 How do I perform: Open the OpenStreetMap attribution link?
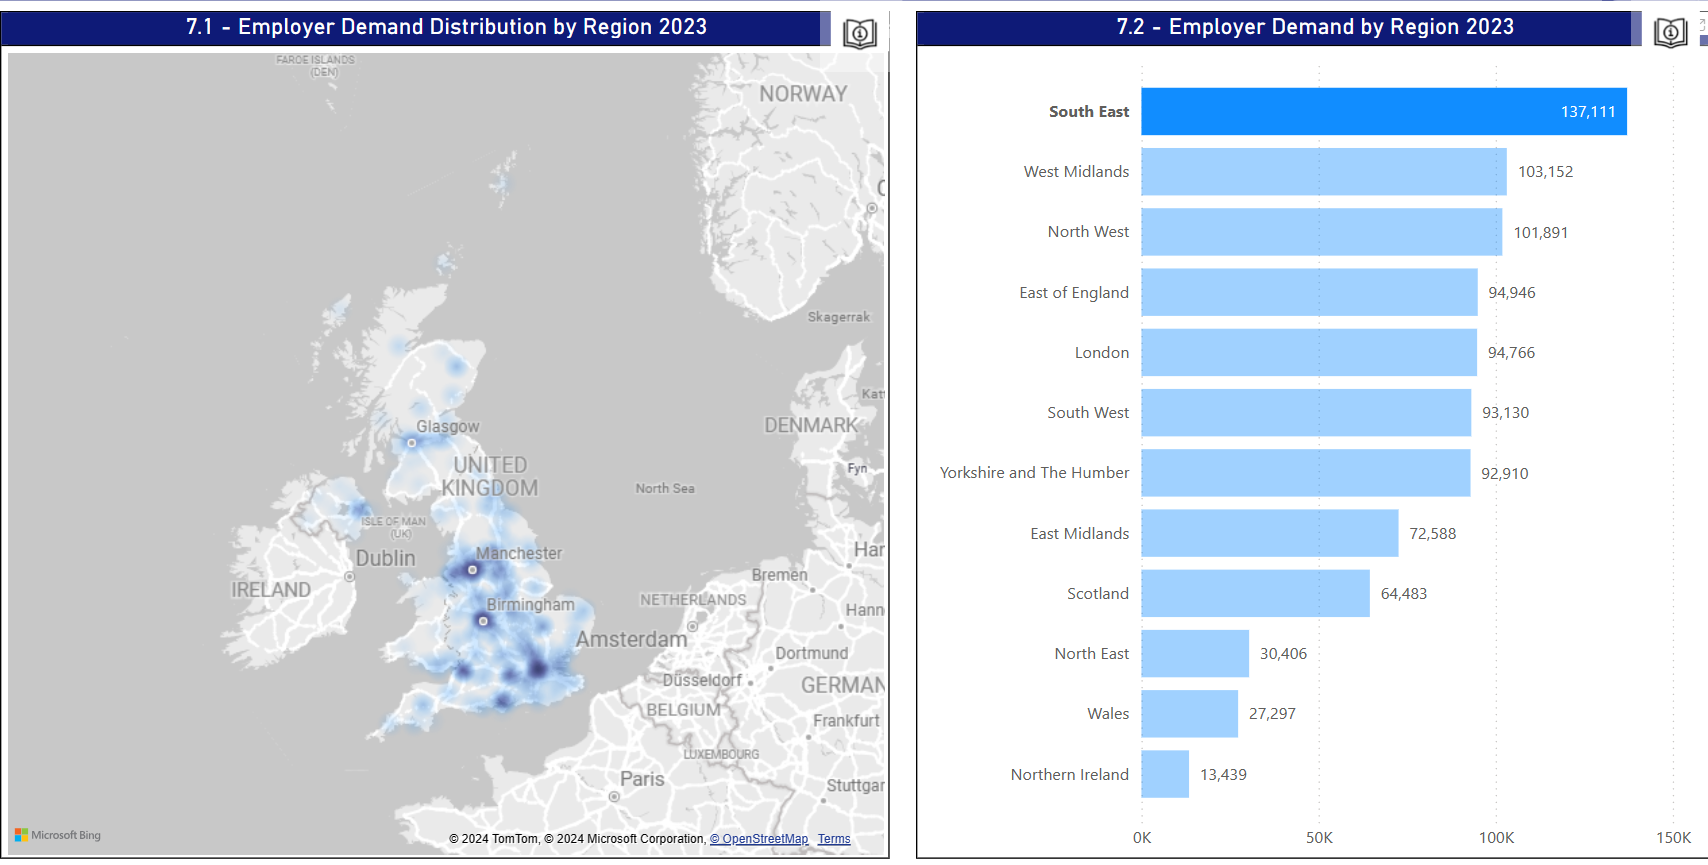(759, 839)
